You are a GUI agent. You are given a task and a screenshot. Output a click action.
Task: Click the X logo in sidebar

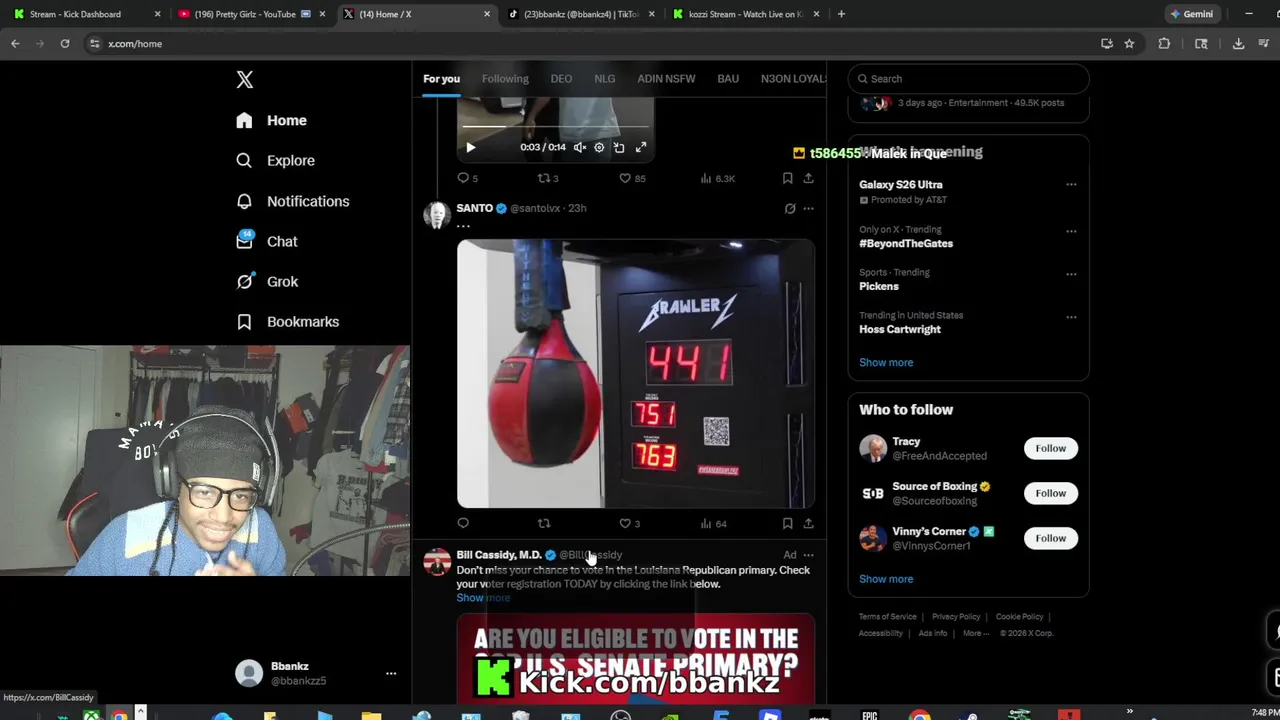pos(245,80)
